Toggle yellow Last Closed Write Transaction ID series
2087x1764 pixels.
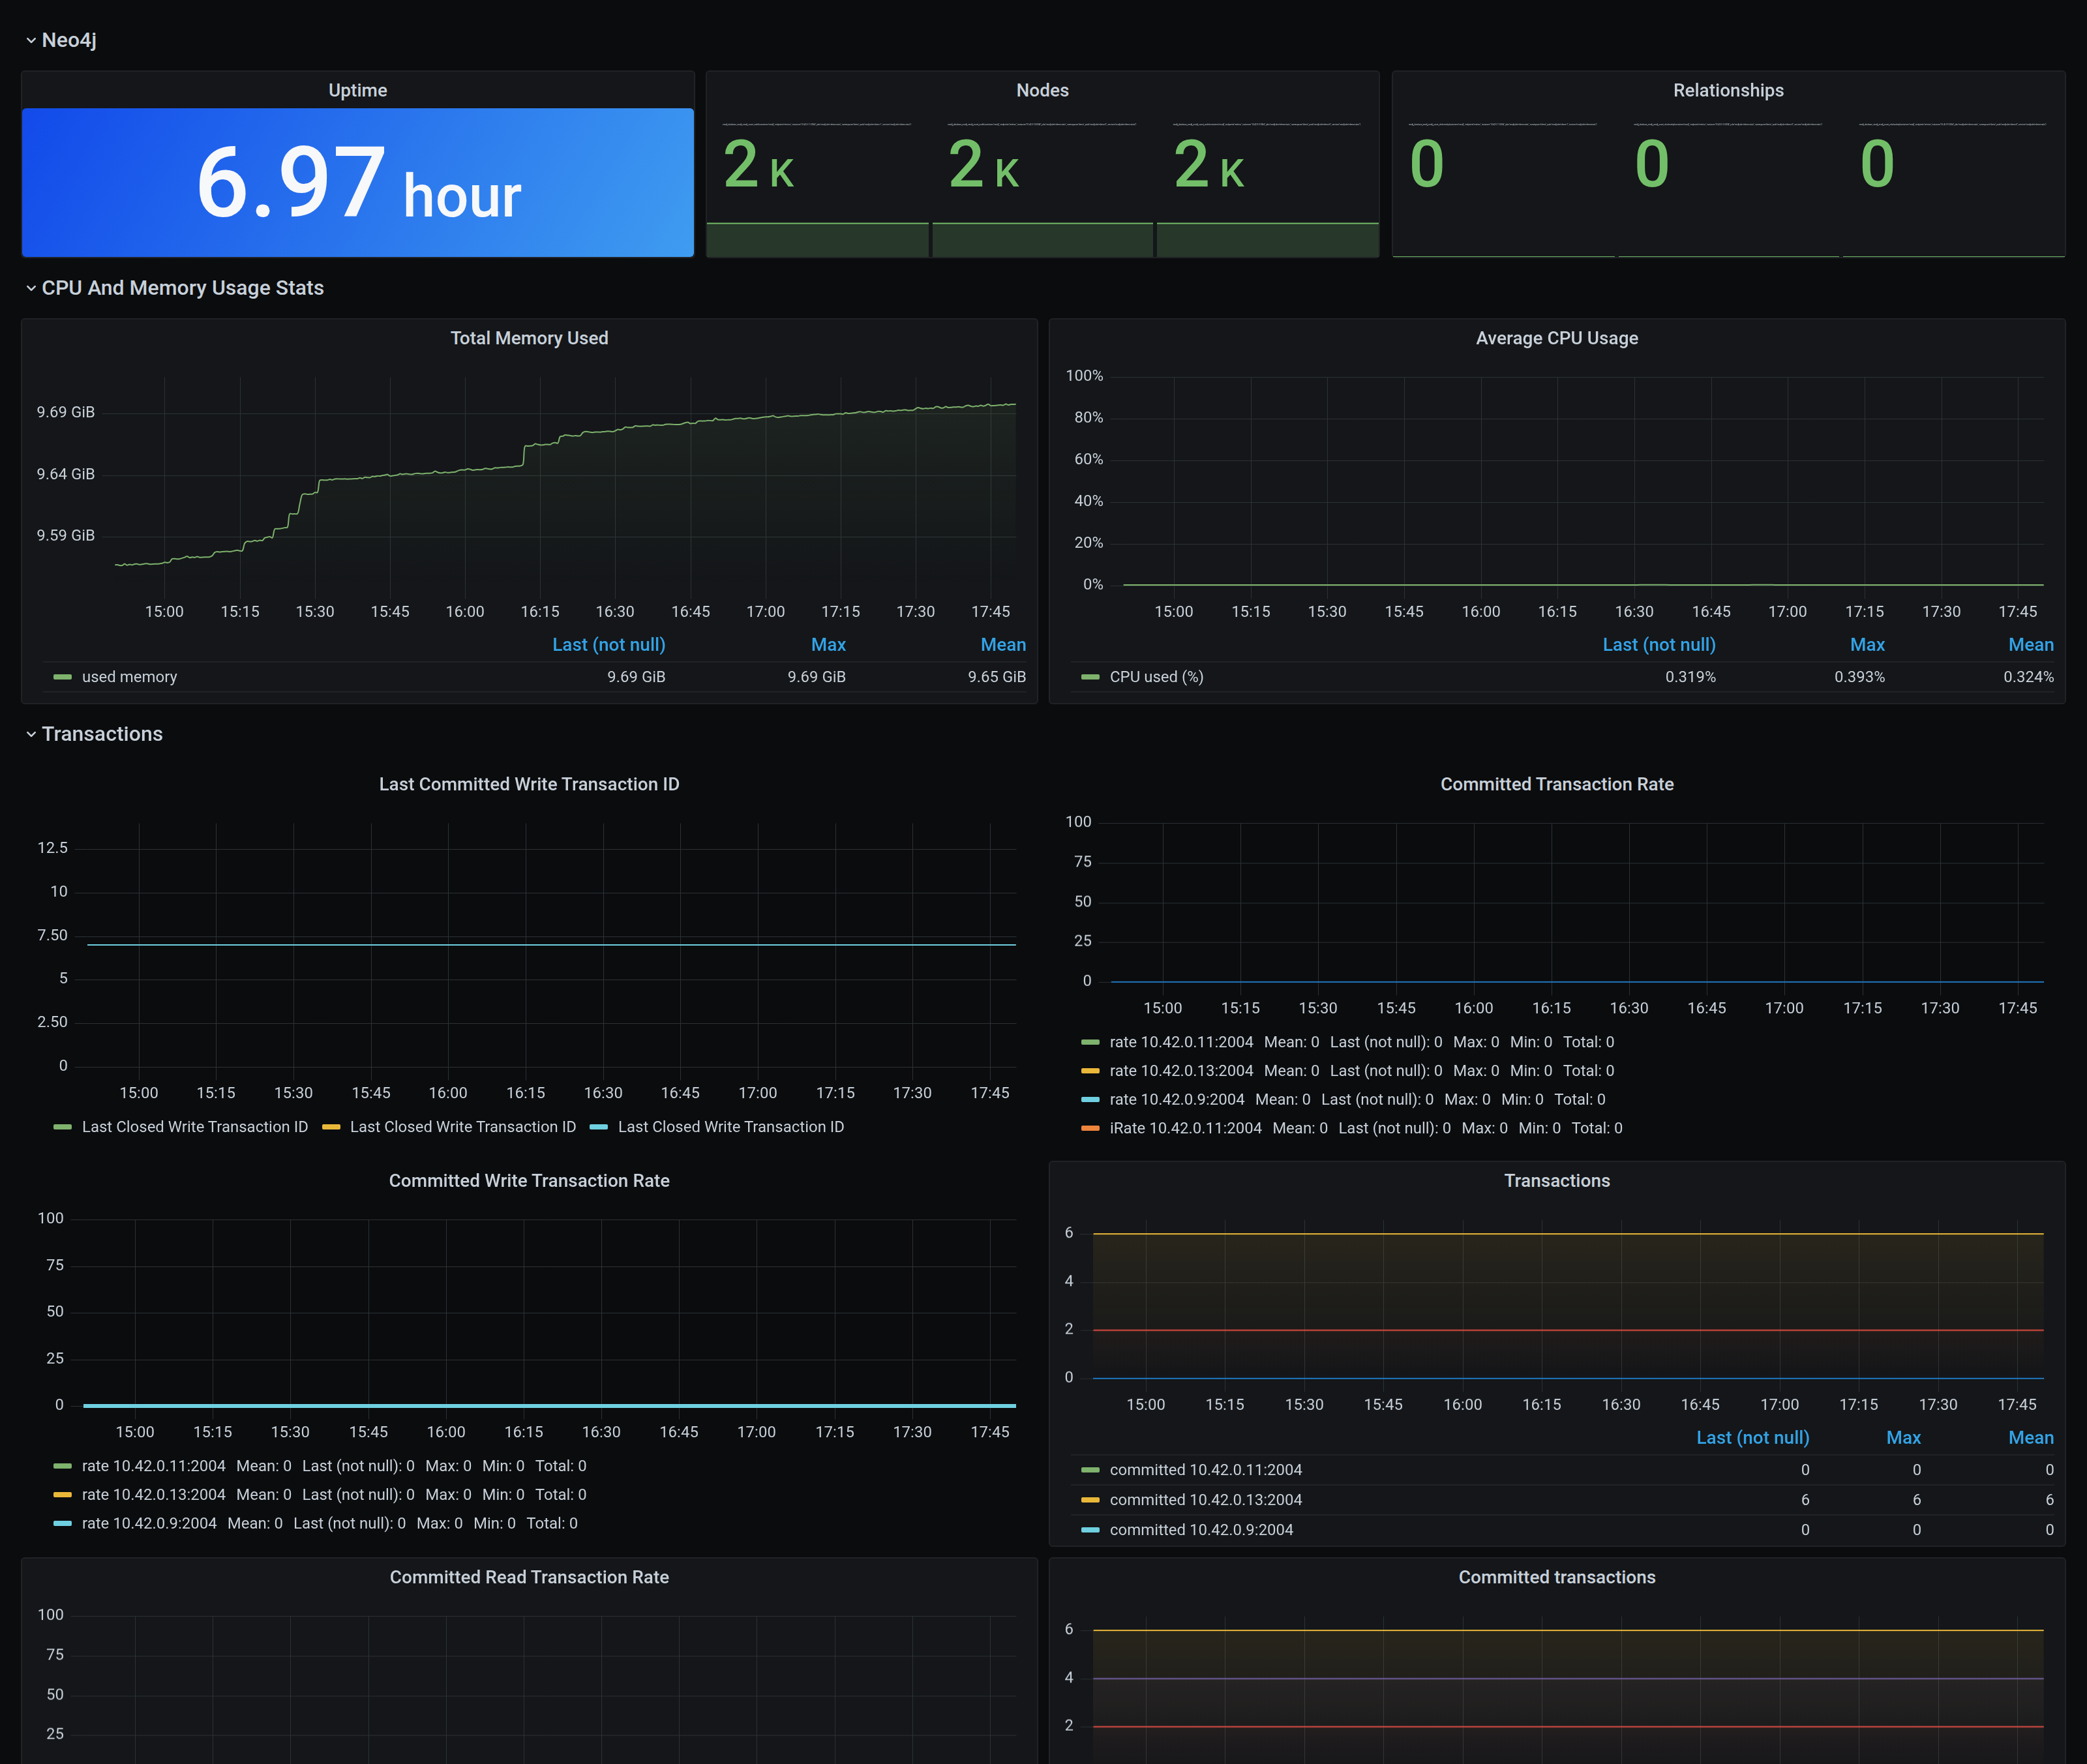coord(462,1127)
